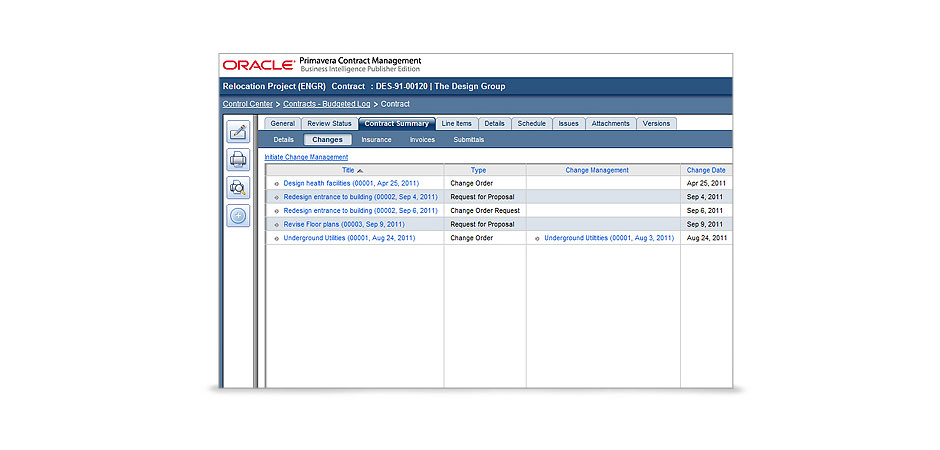Click row icon beside Revise Floor plans

pyautogui.click(x=277, y=225)
